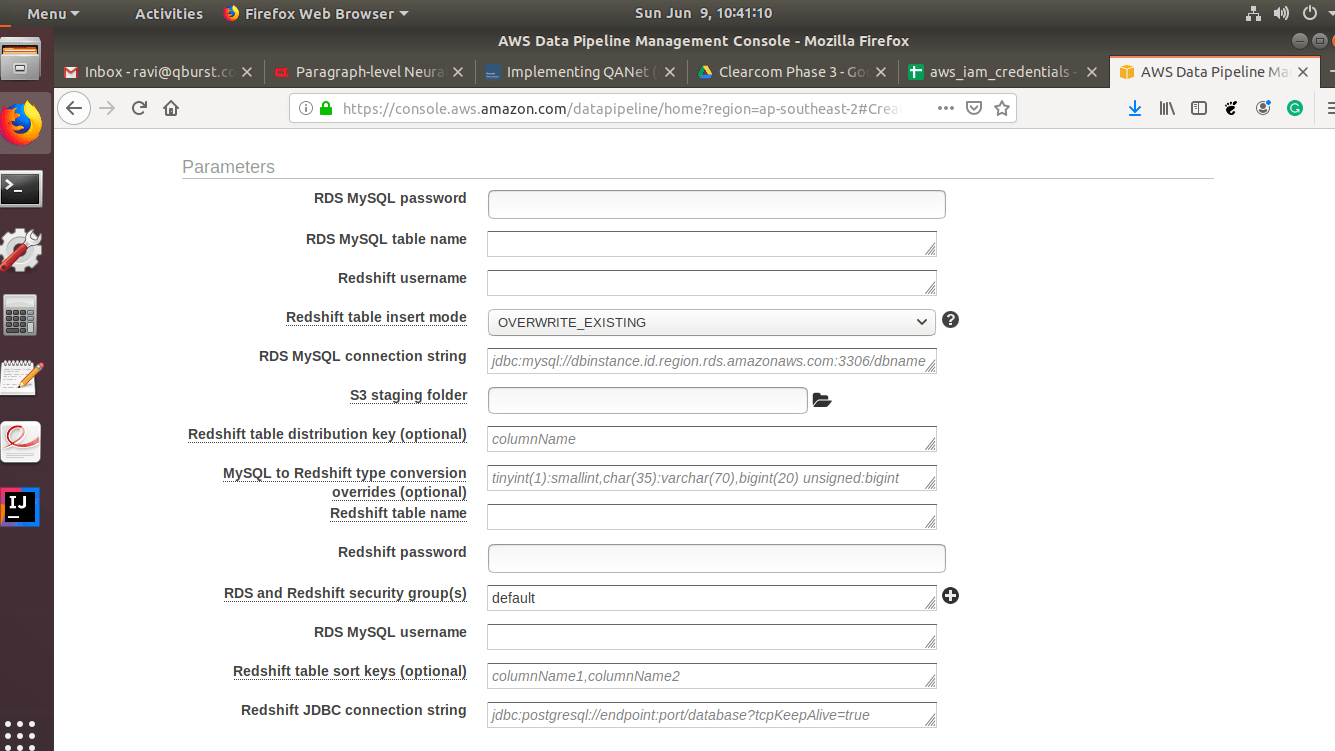The width and height of the screenshot is (1335, 751).
Task: Click the green Grammarly extension icon
Action: [x=1295, y=108]
